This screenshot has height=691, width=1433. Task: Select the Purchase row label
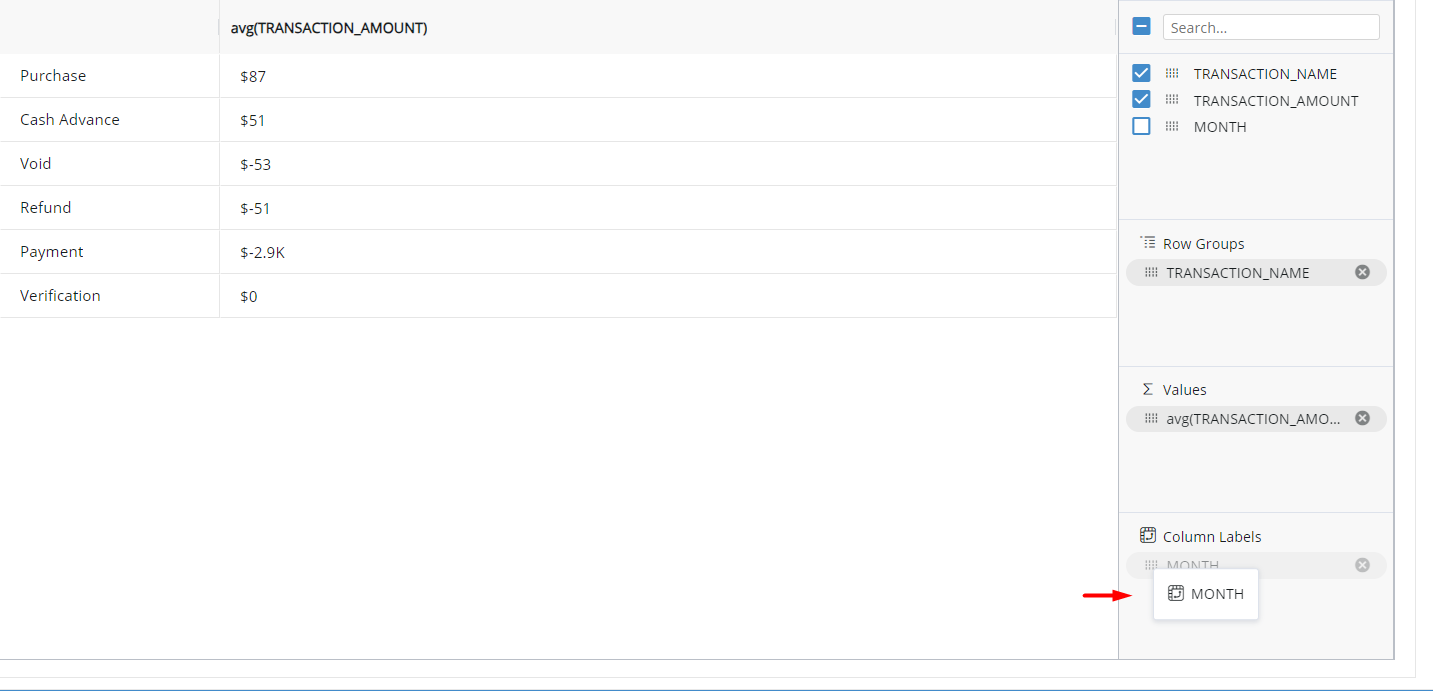(x=53, y=75)
